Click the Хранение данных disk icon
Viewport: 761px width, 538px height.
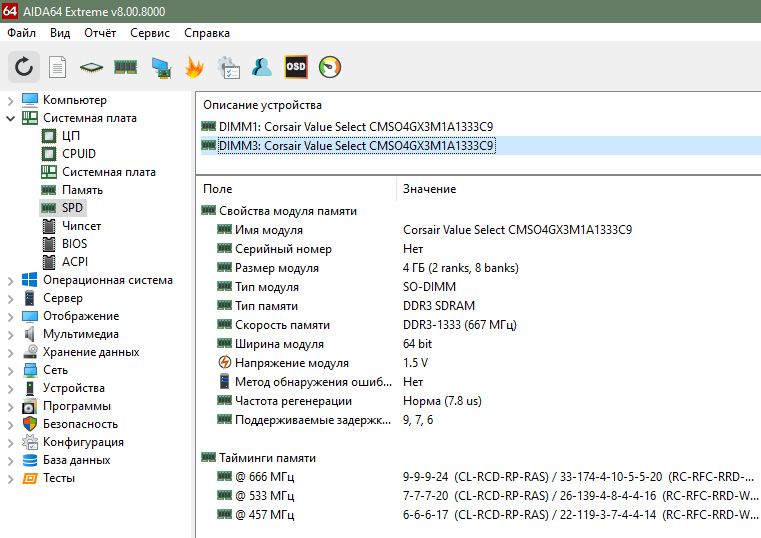[x=30, y=352]
